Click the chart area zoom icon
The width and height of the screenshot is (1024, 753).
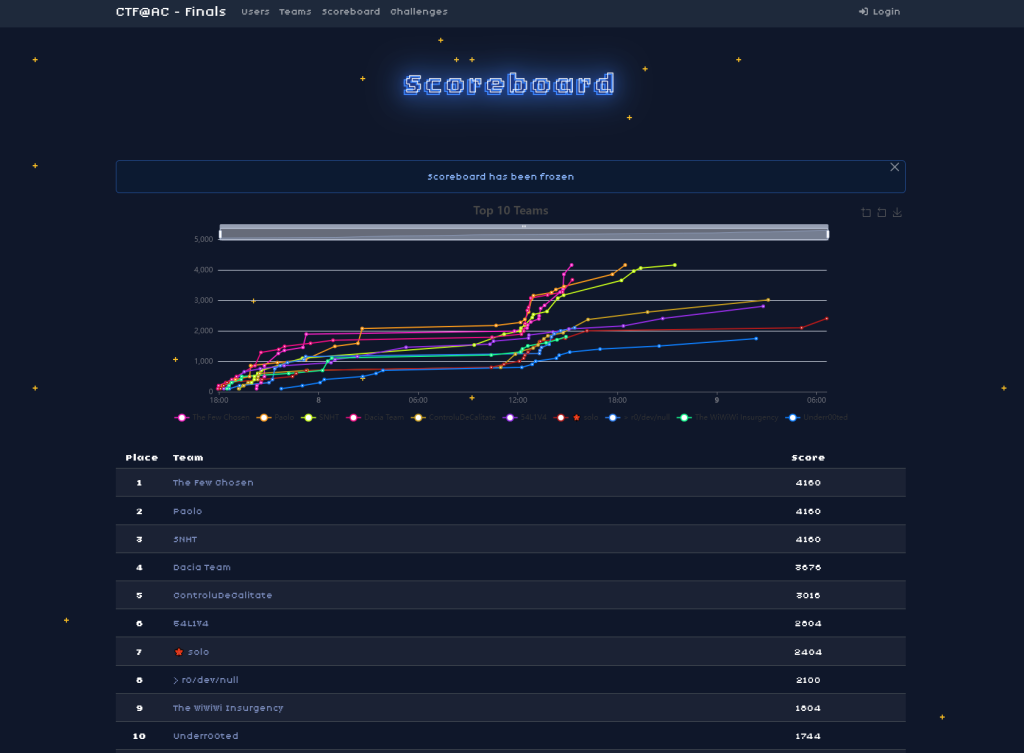(x=866, y=212)
